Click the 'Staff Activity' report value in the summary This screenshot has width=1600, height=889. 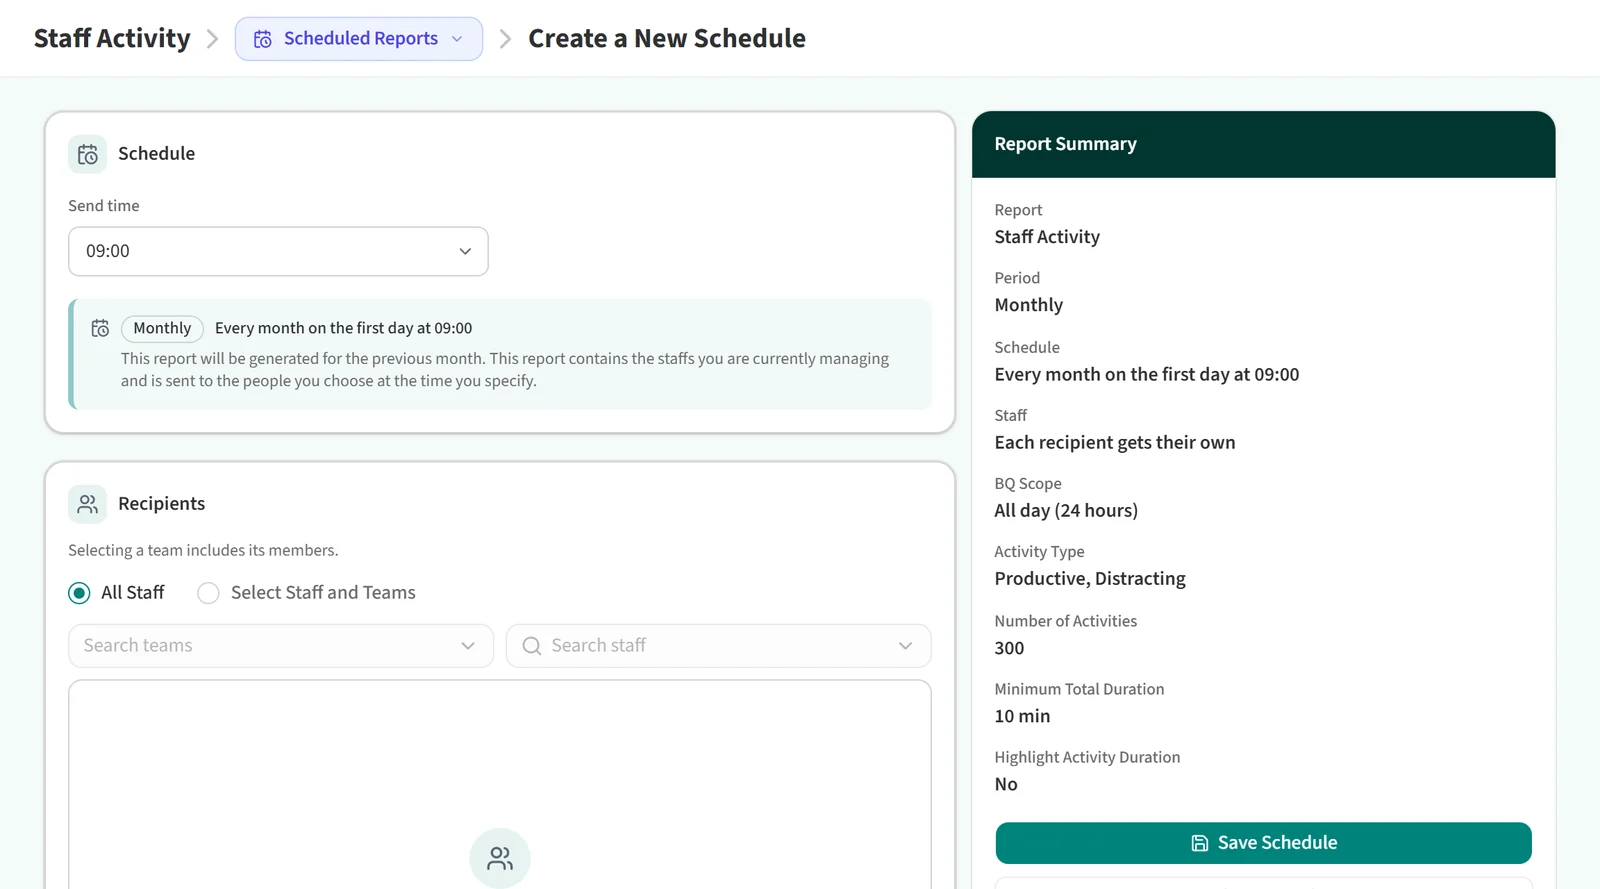[1047, 237]
